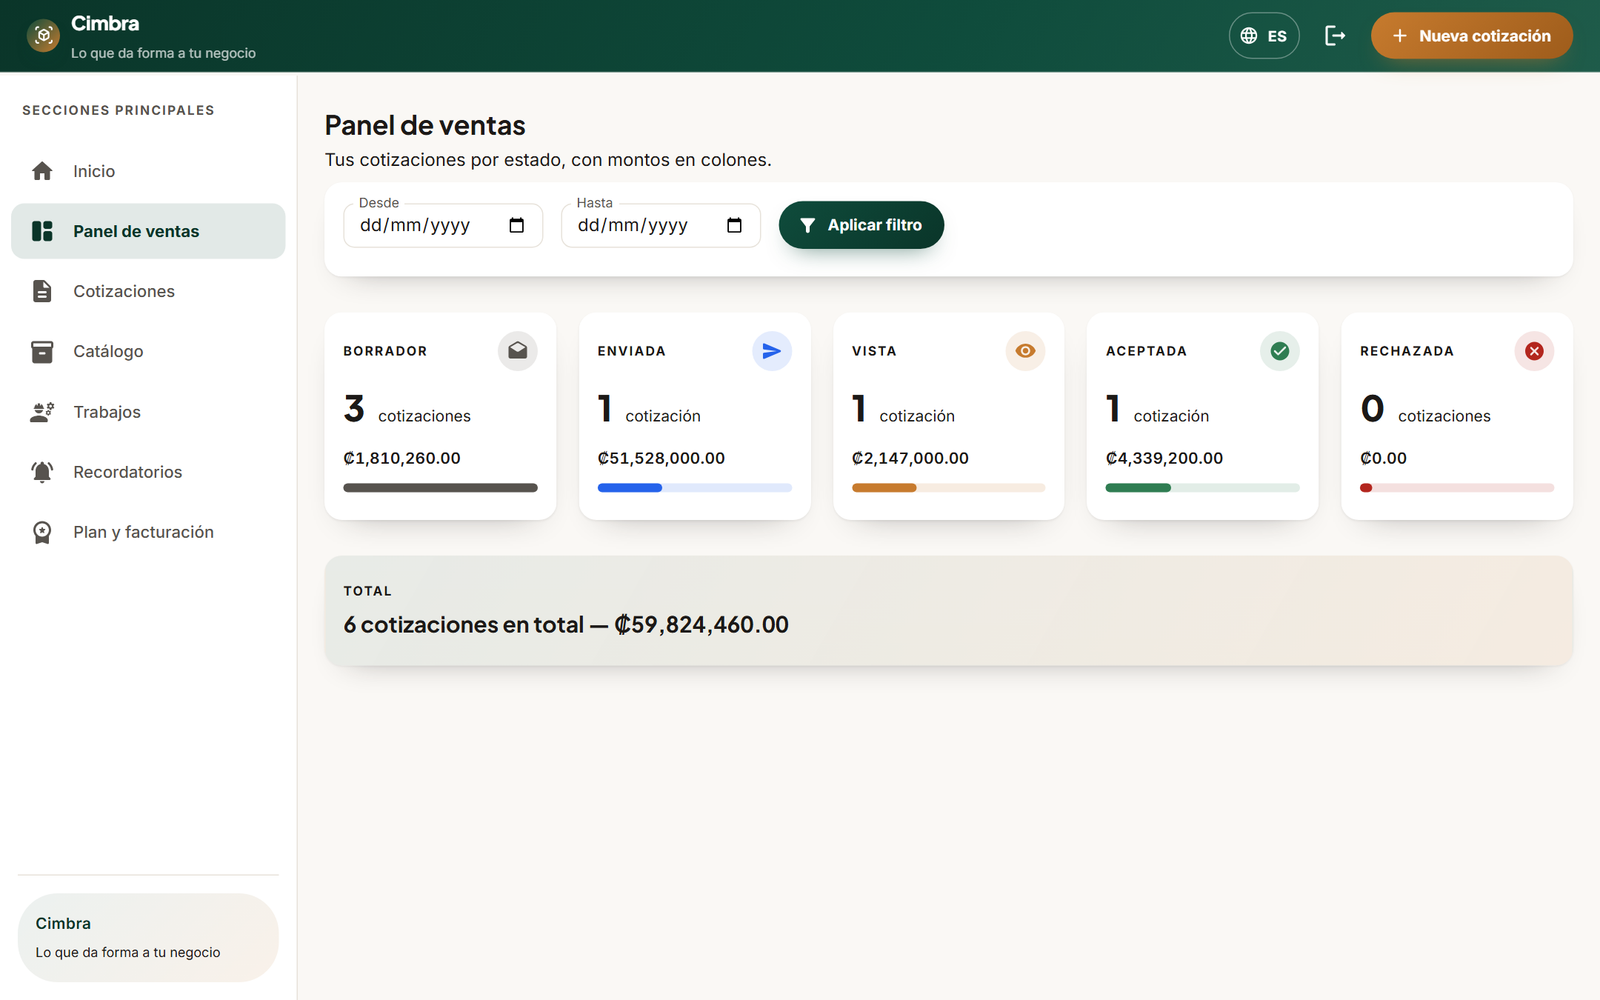Click the Nueva cotización button
This screenshot has width=1600, height=1000.
click(x=1471, y=36)
